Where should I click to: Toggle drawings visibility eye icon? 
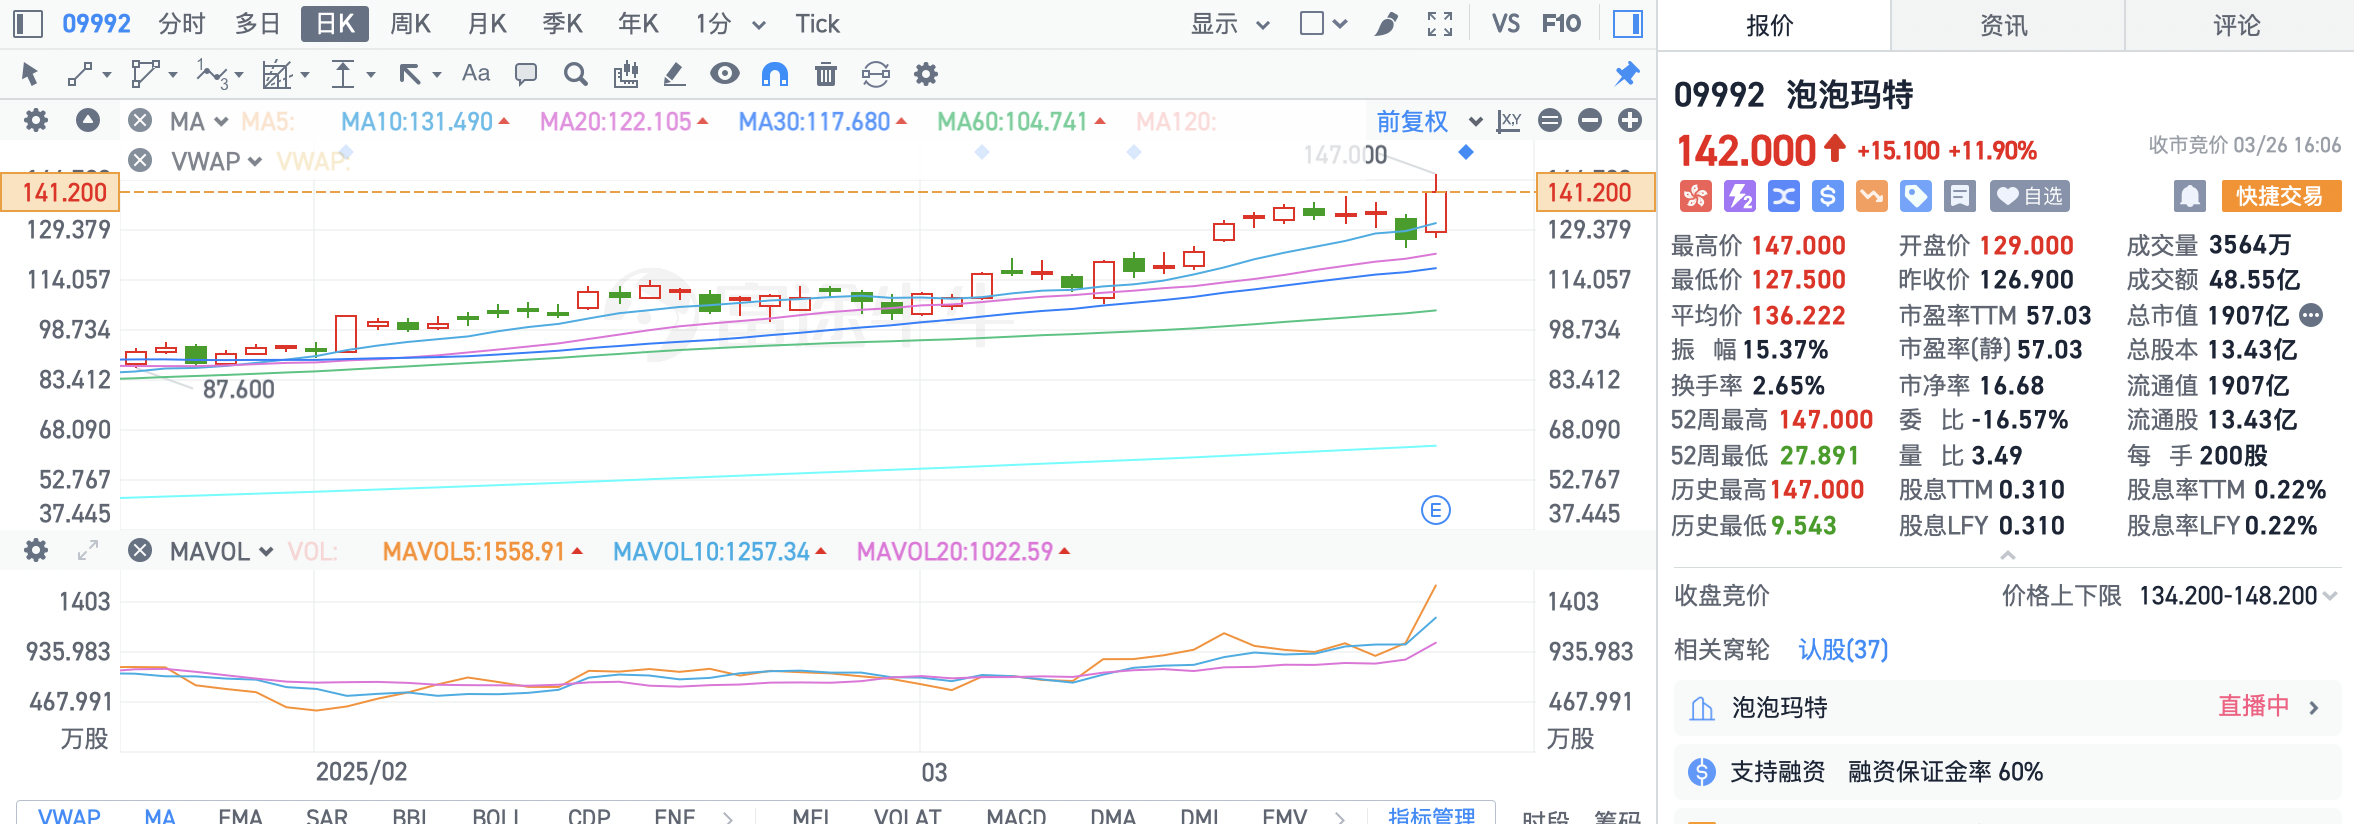725,74
